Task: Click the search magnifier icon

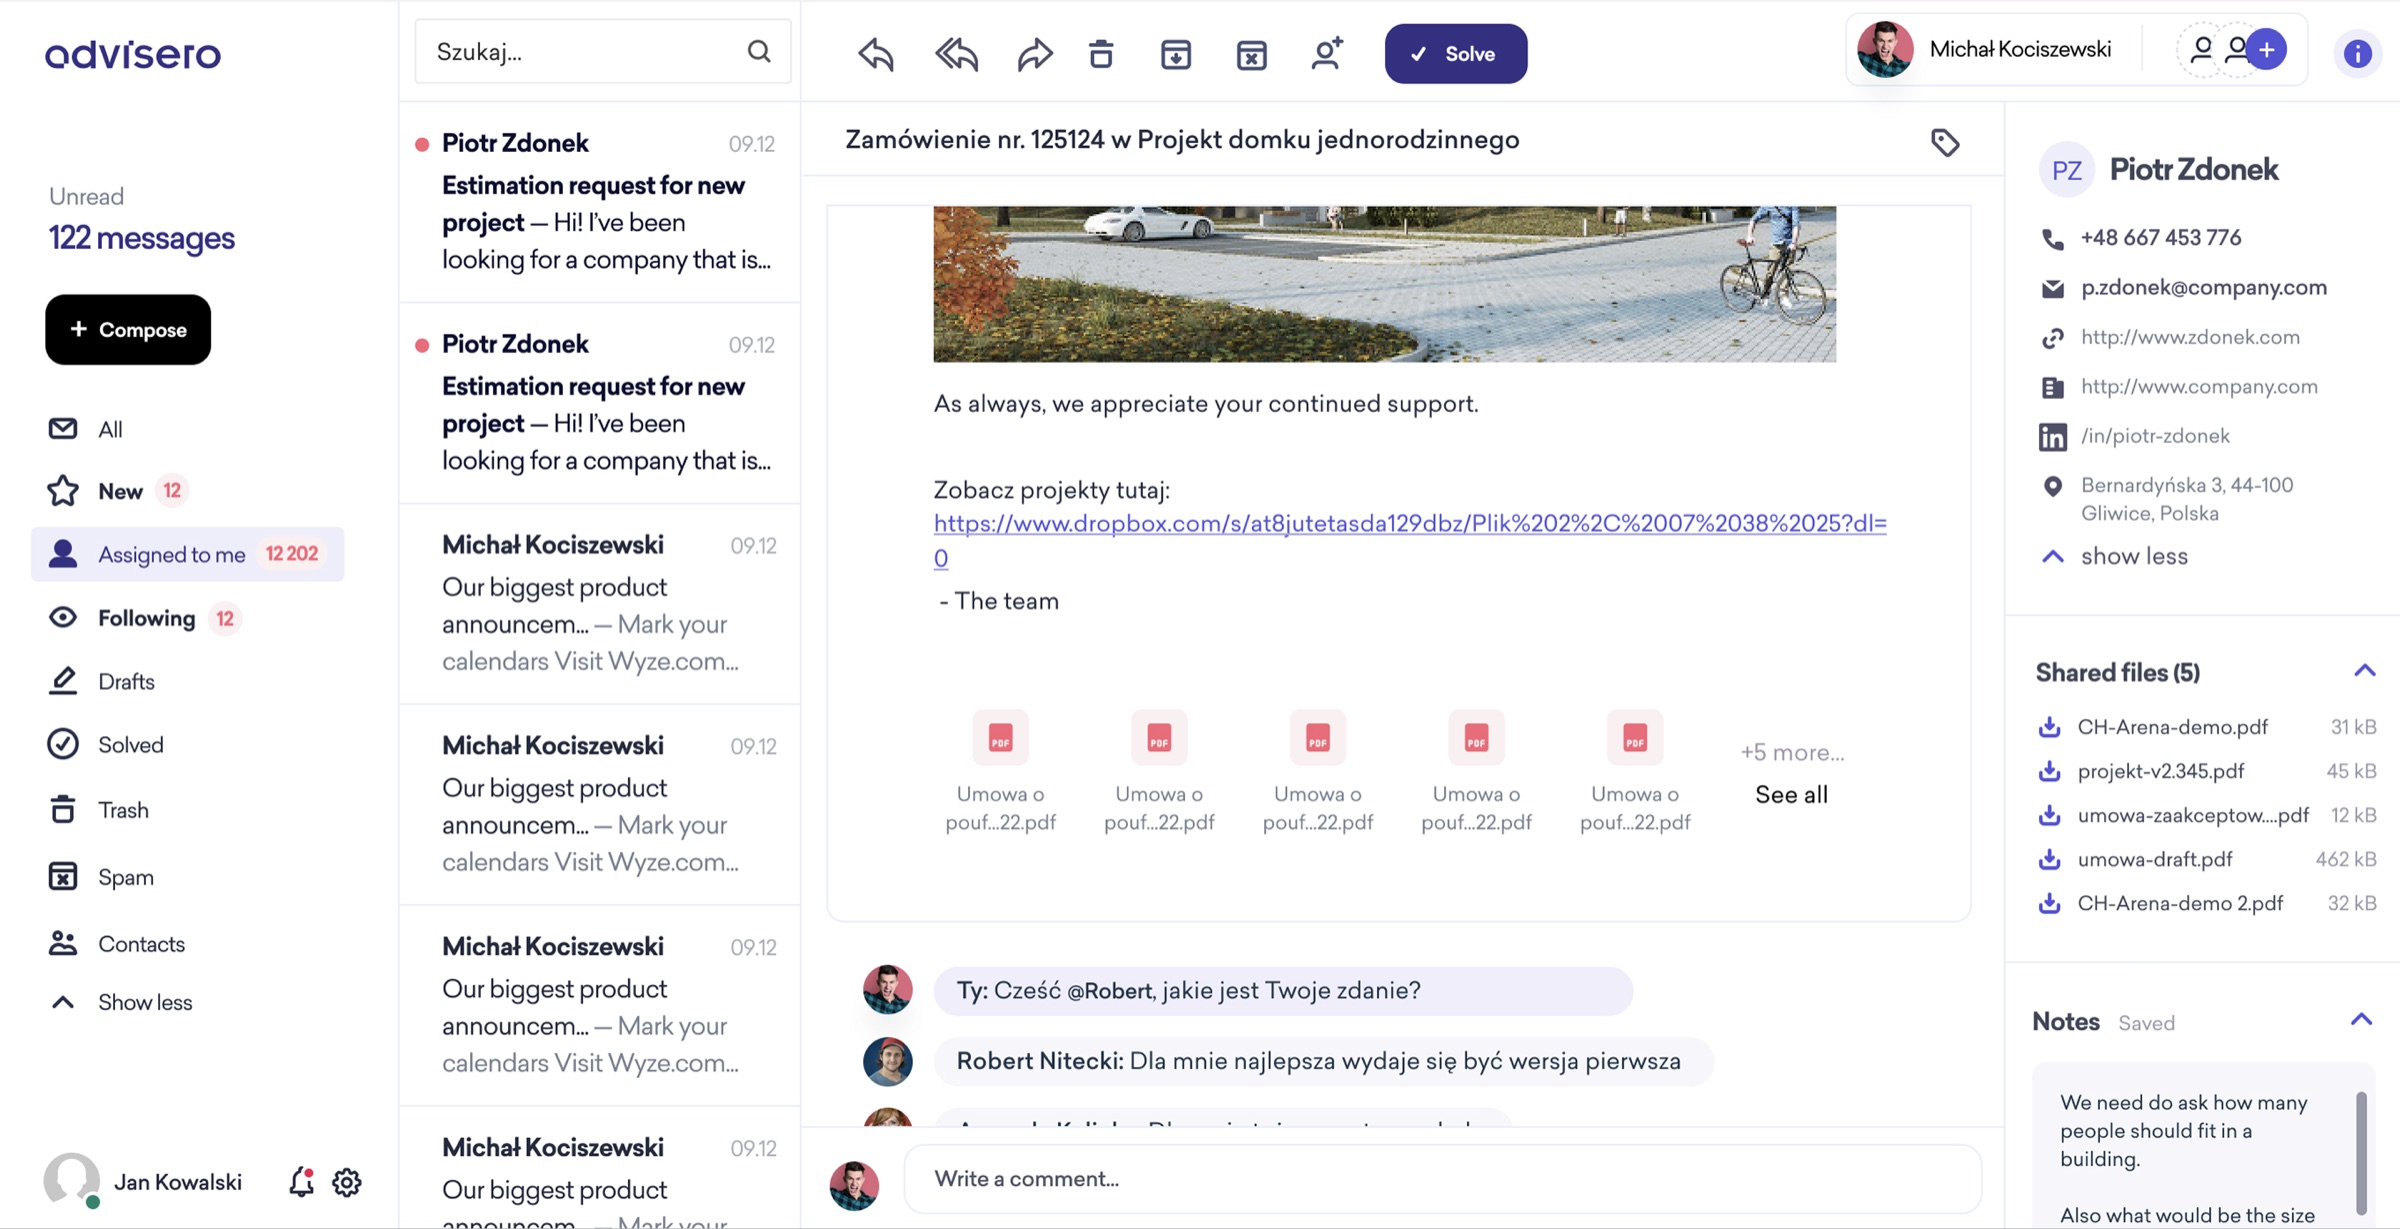Action: (759, 51)
